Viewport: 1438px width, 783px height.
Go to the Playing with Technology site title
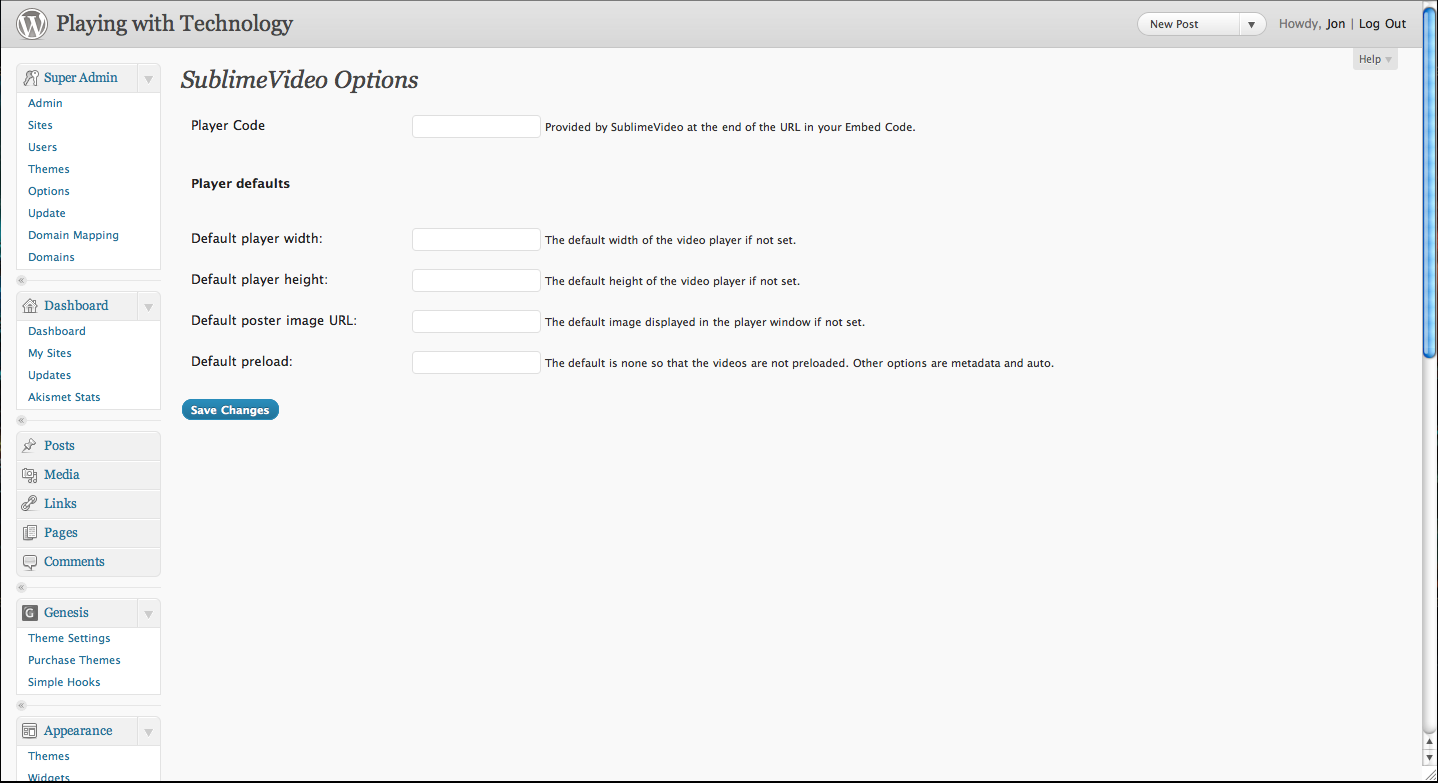[175, 24]
